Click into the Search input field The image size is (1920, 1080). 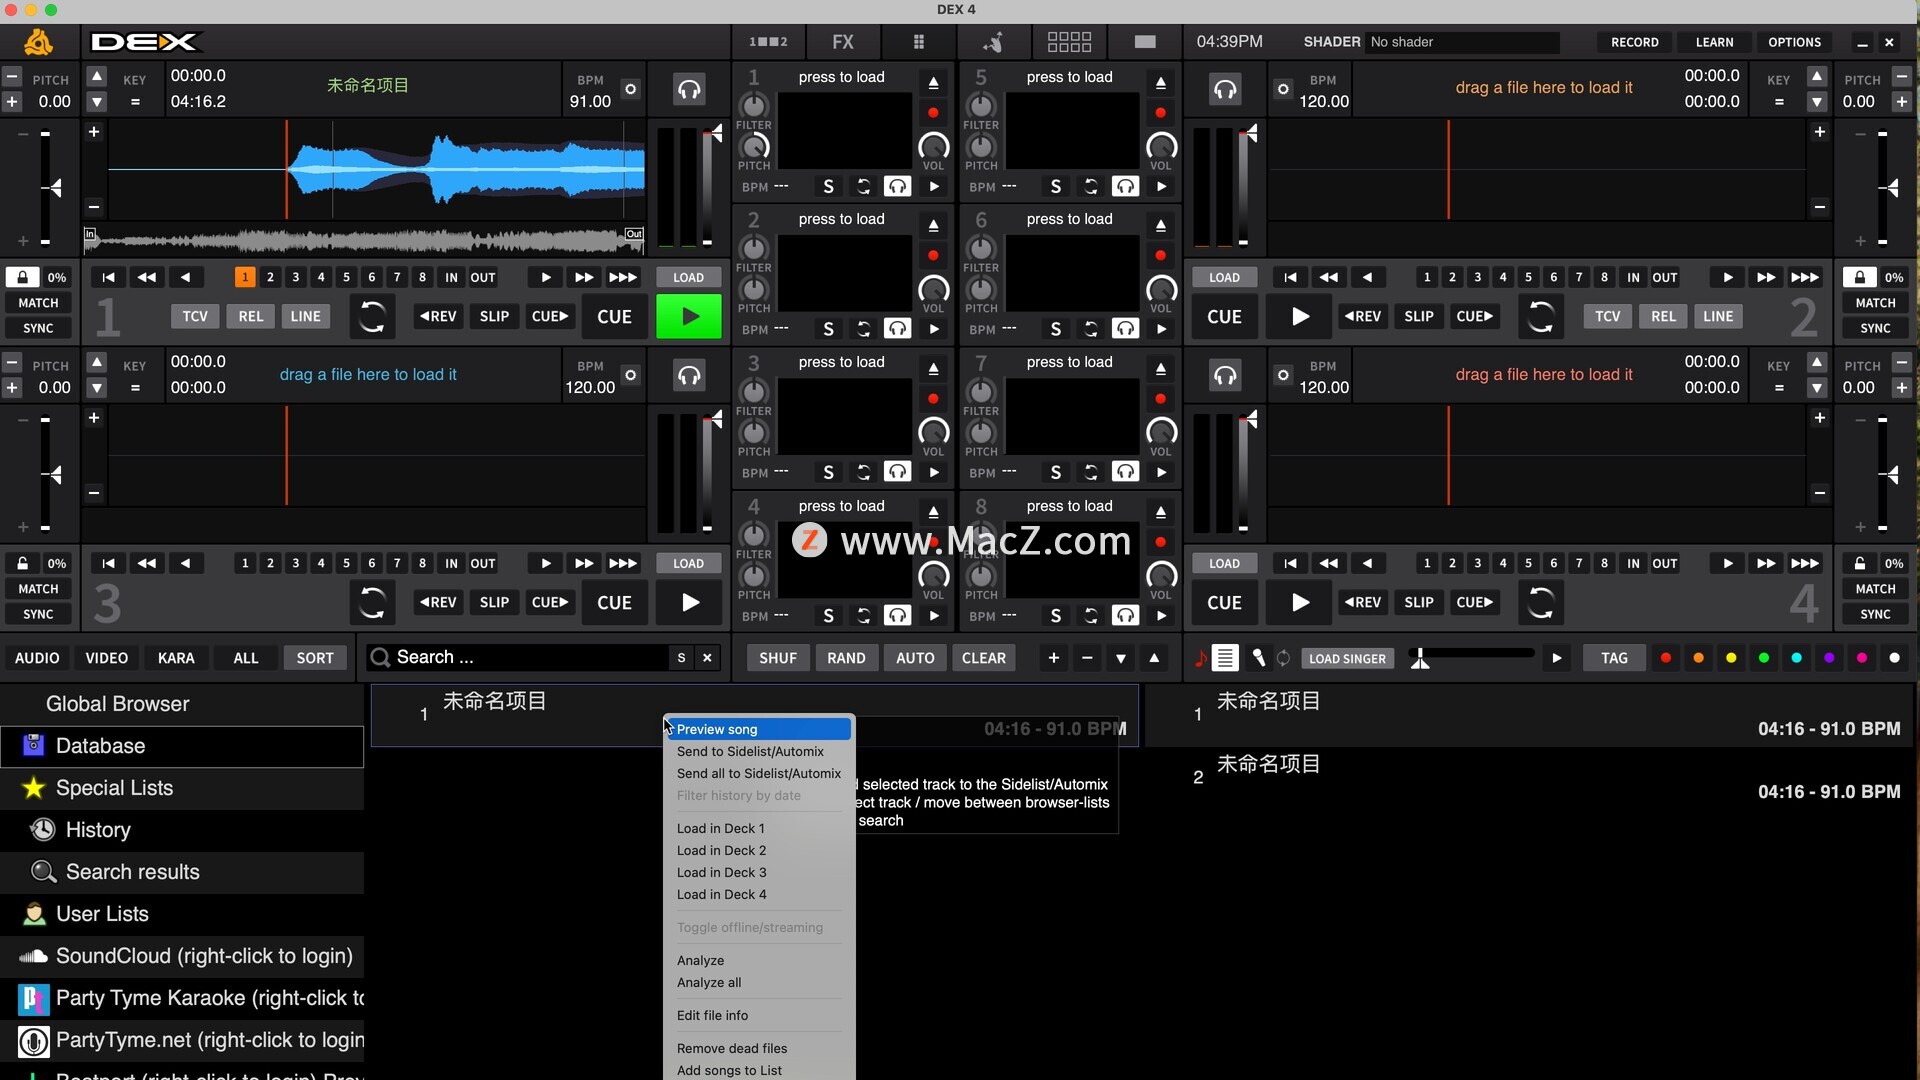pyautogui.click(x=530, y=657)
